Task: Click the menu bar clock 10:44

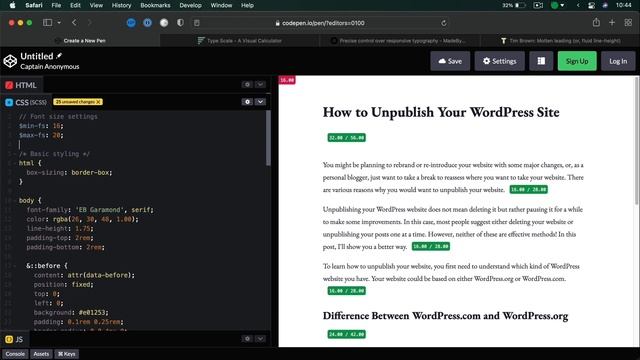Action: 623,5
